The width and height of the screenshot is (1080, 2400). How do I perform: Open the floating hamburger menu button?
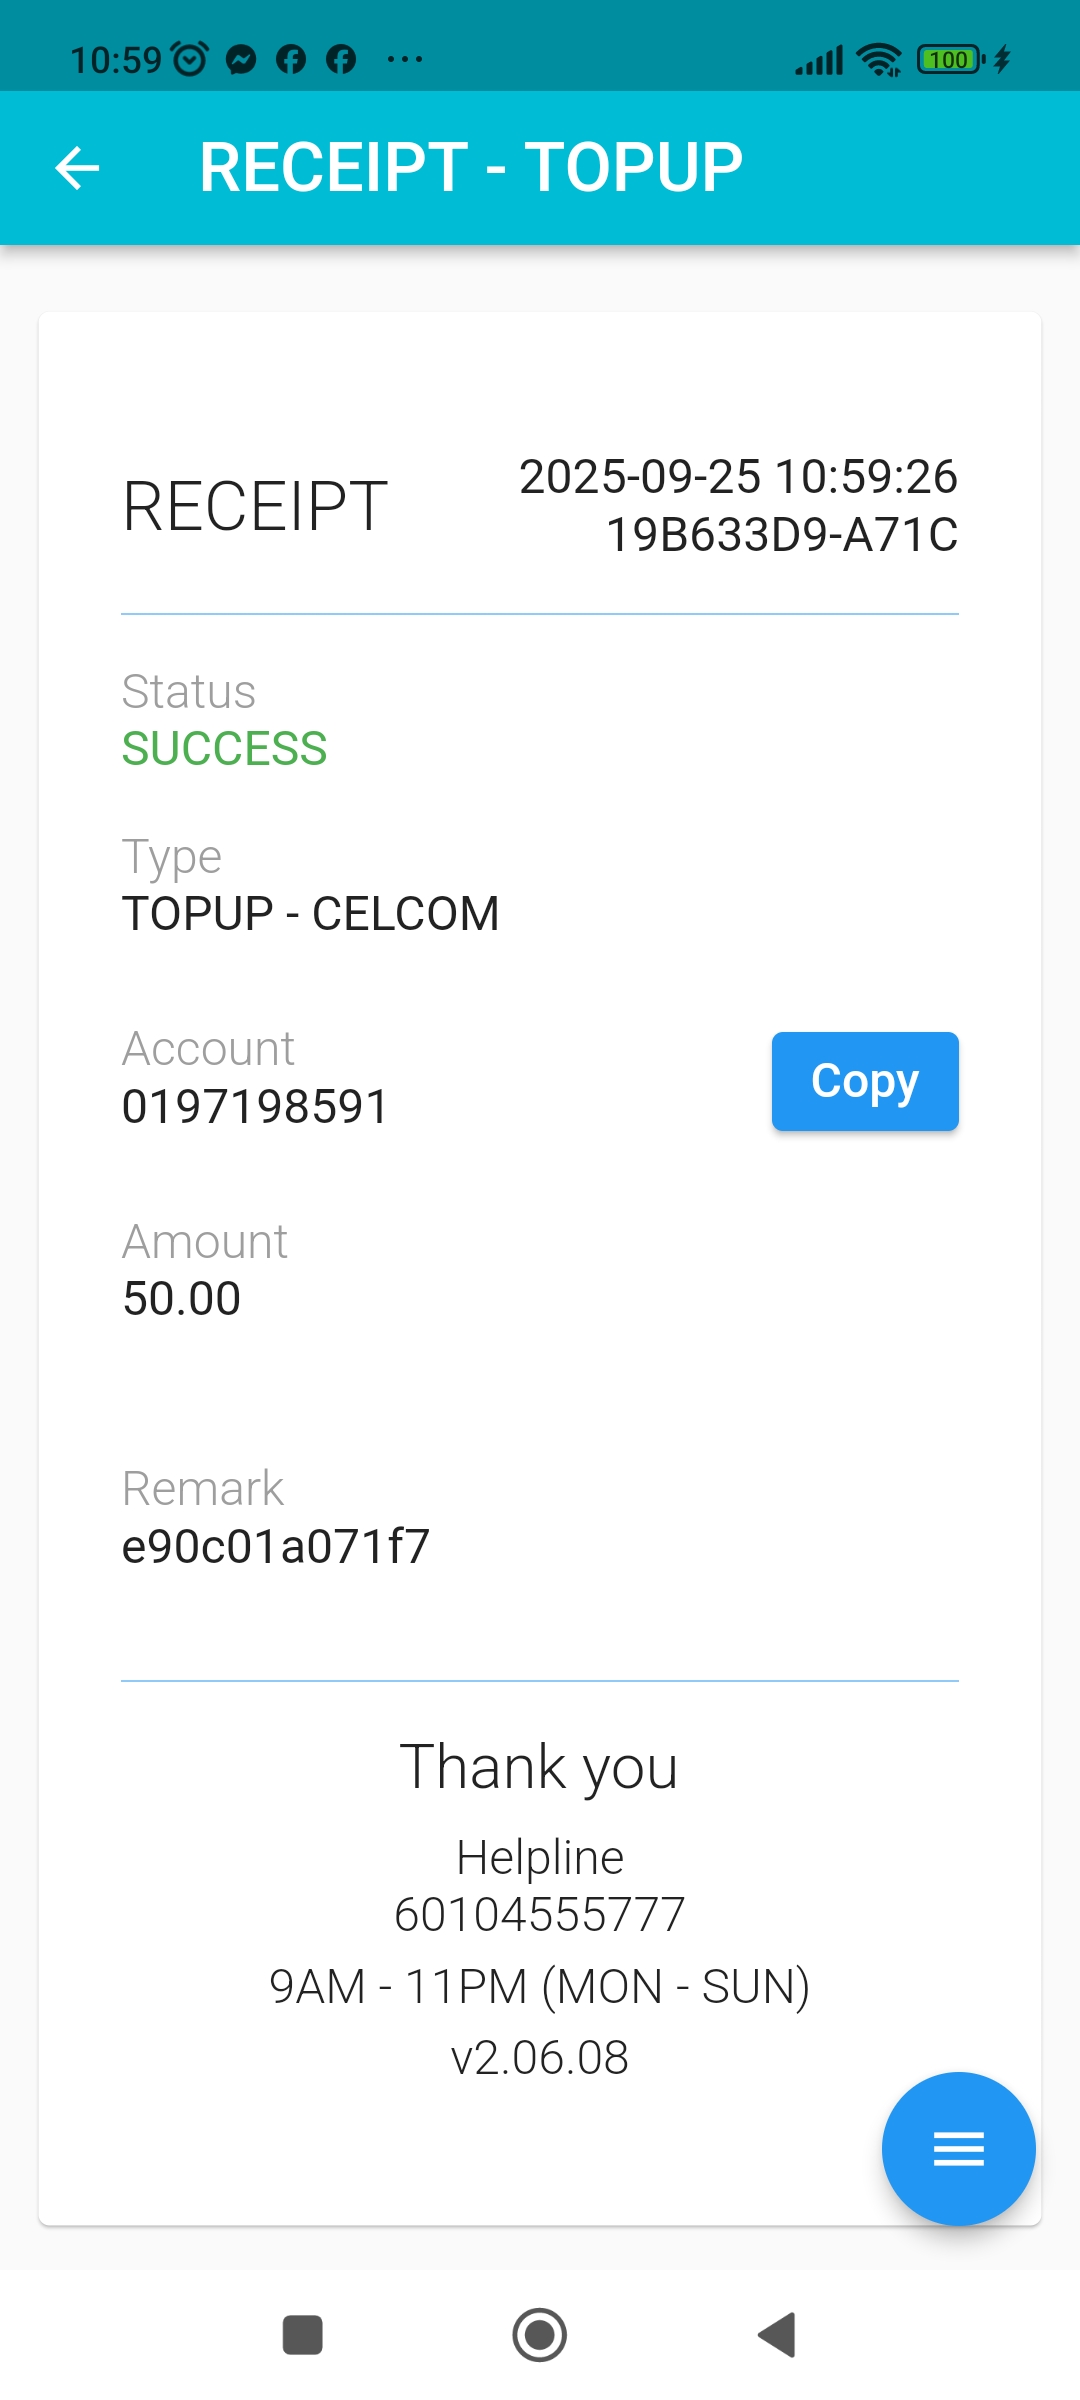(x=958, y=2148)
